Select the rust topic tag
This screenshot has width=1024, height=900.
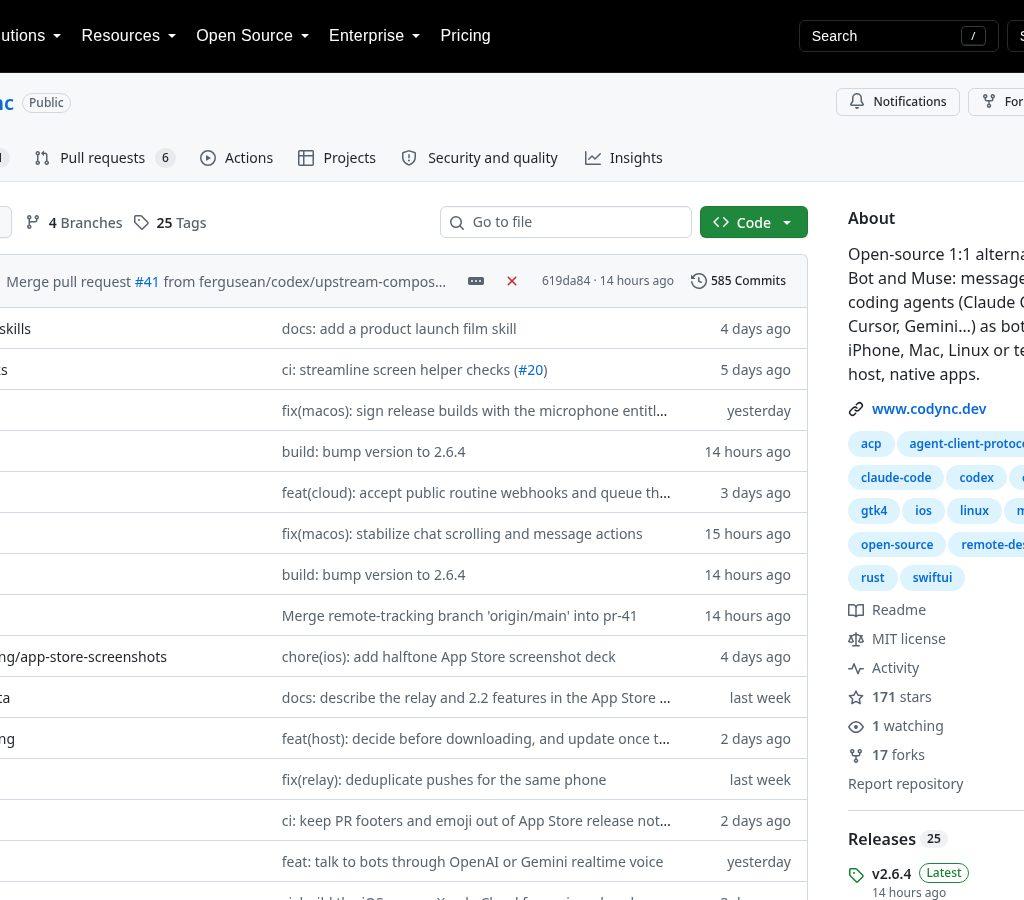point(872,577)
